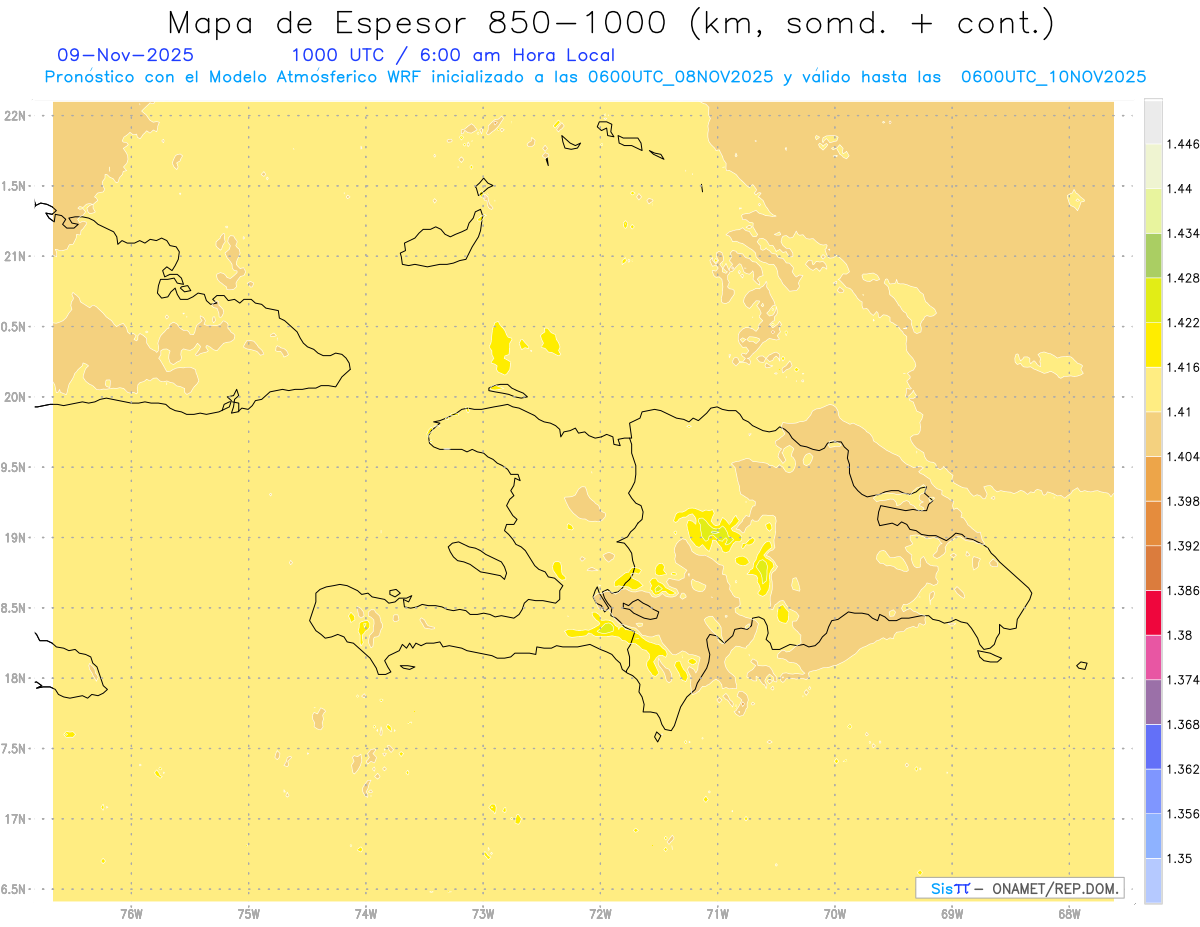The height and width of the screenshot is (927, 1200).
Task: Click the legend value '1.416'
Action: [x=1183, y=367]
